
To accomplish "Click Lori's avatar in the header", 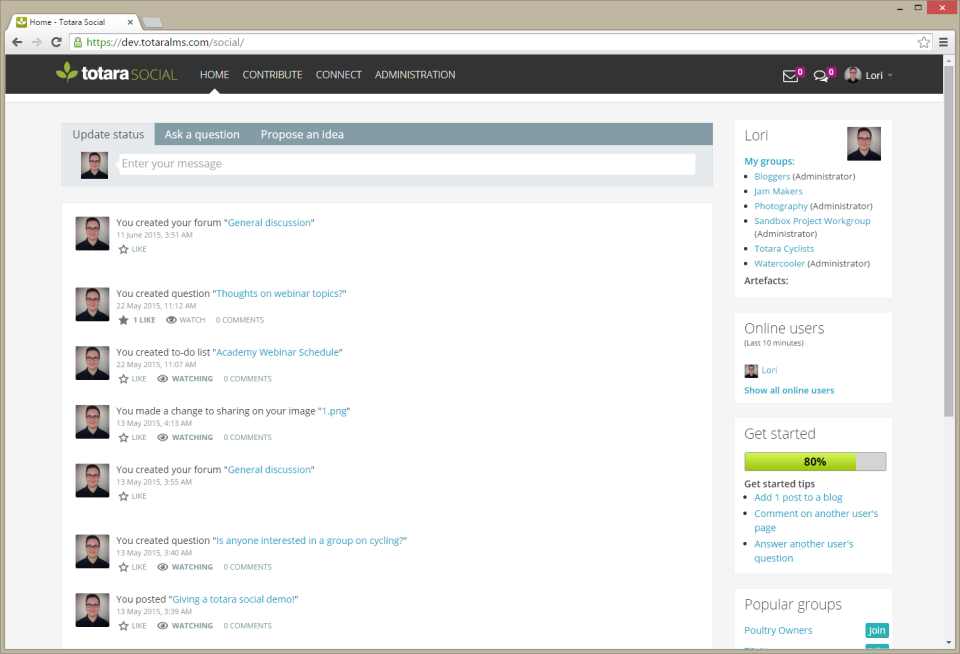I will point(852,75).
